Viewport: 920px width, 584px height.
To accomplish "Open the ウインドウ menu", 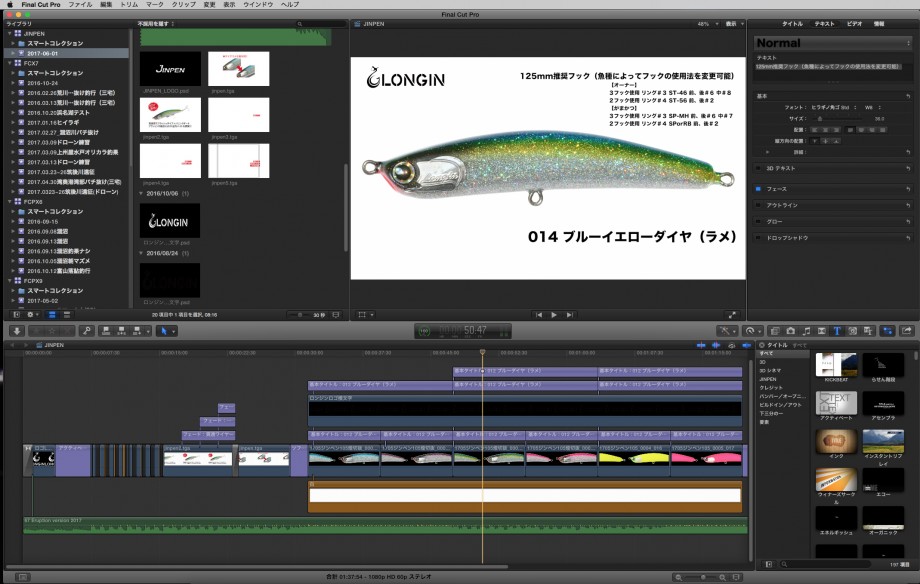I will click(x=258, y=4).
